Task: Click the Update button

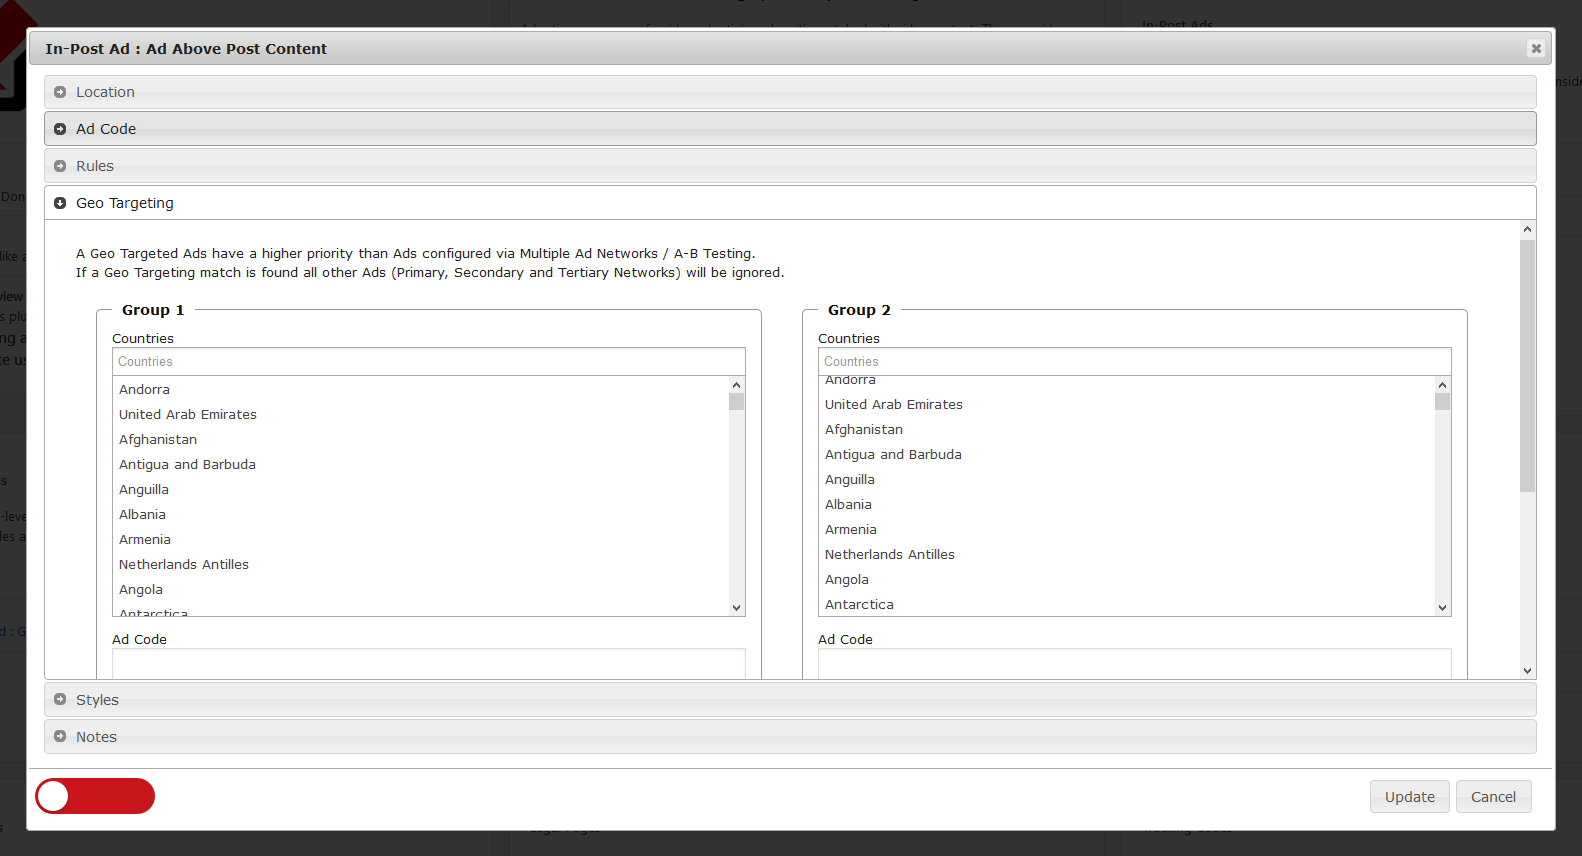Action: 1409,797
